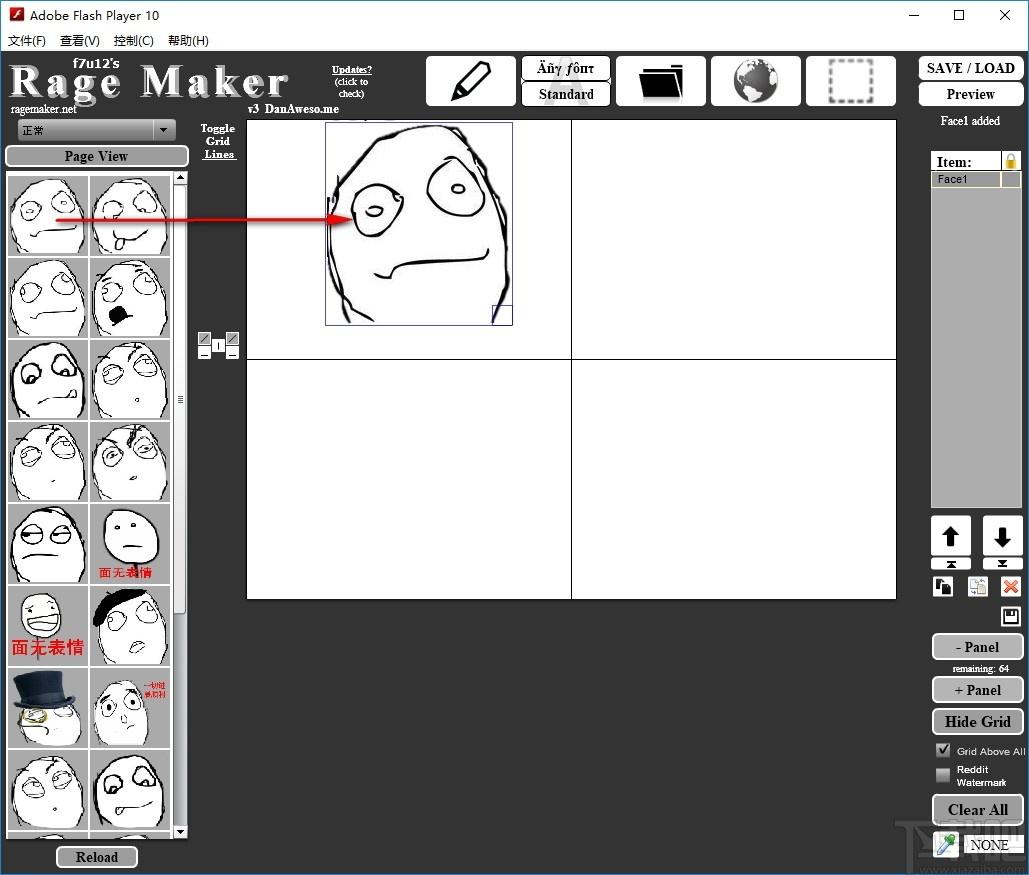The height and width of the screenshot is (875, 1029).
Task: Add the squinting narrow-eyed face thumbnail
Action: [47, 544]
